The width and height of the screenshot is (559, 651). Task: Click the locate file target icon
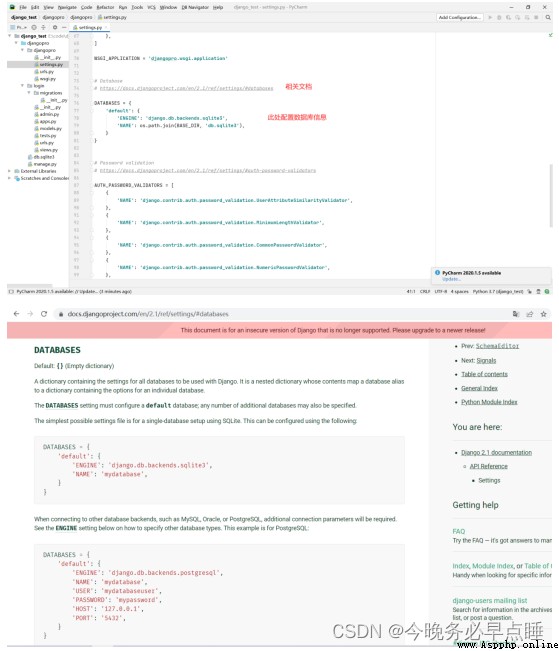coord(34,27)
